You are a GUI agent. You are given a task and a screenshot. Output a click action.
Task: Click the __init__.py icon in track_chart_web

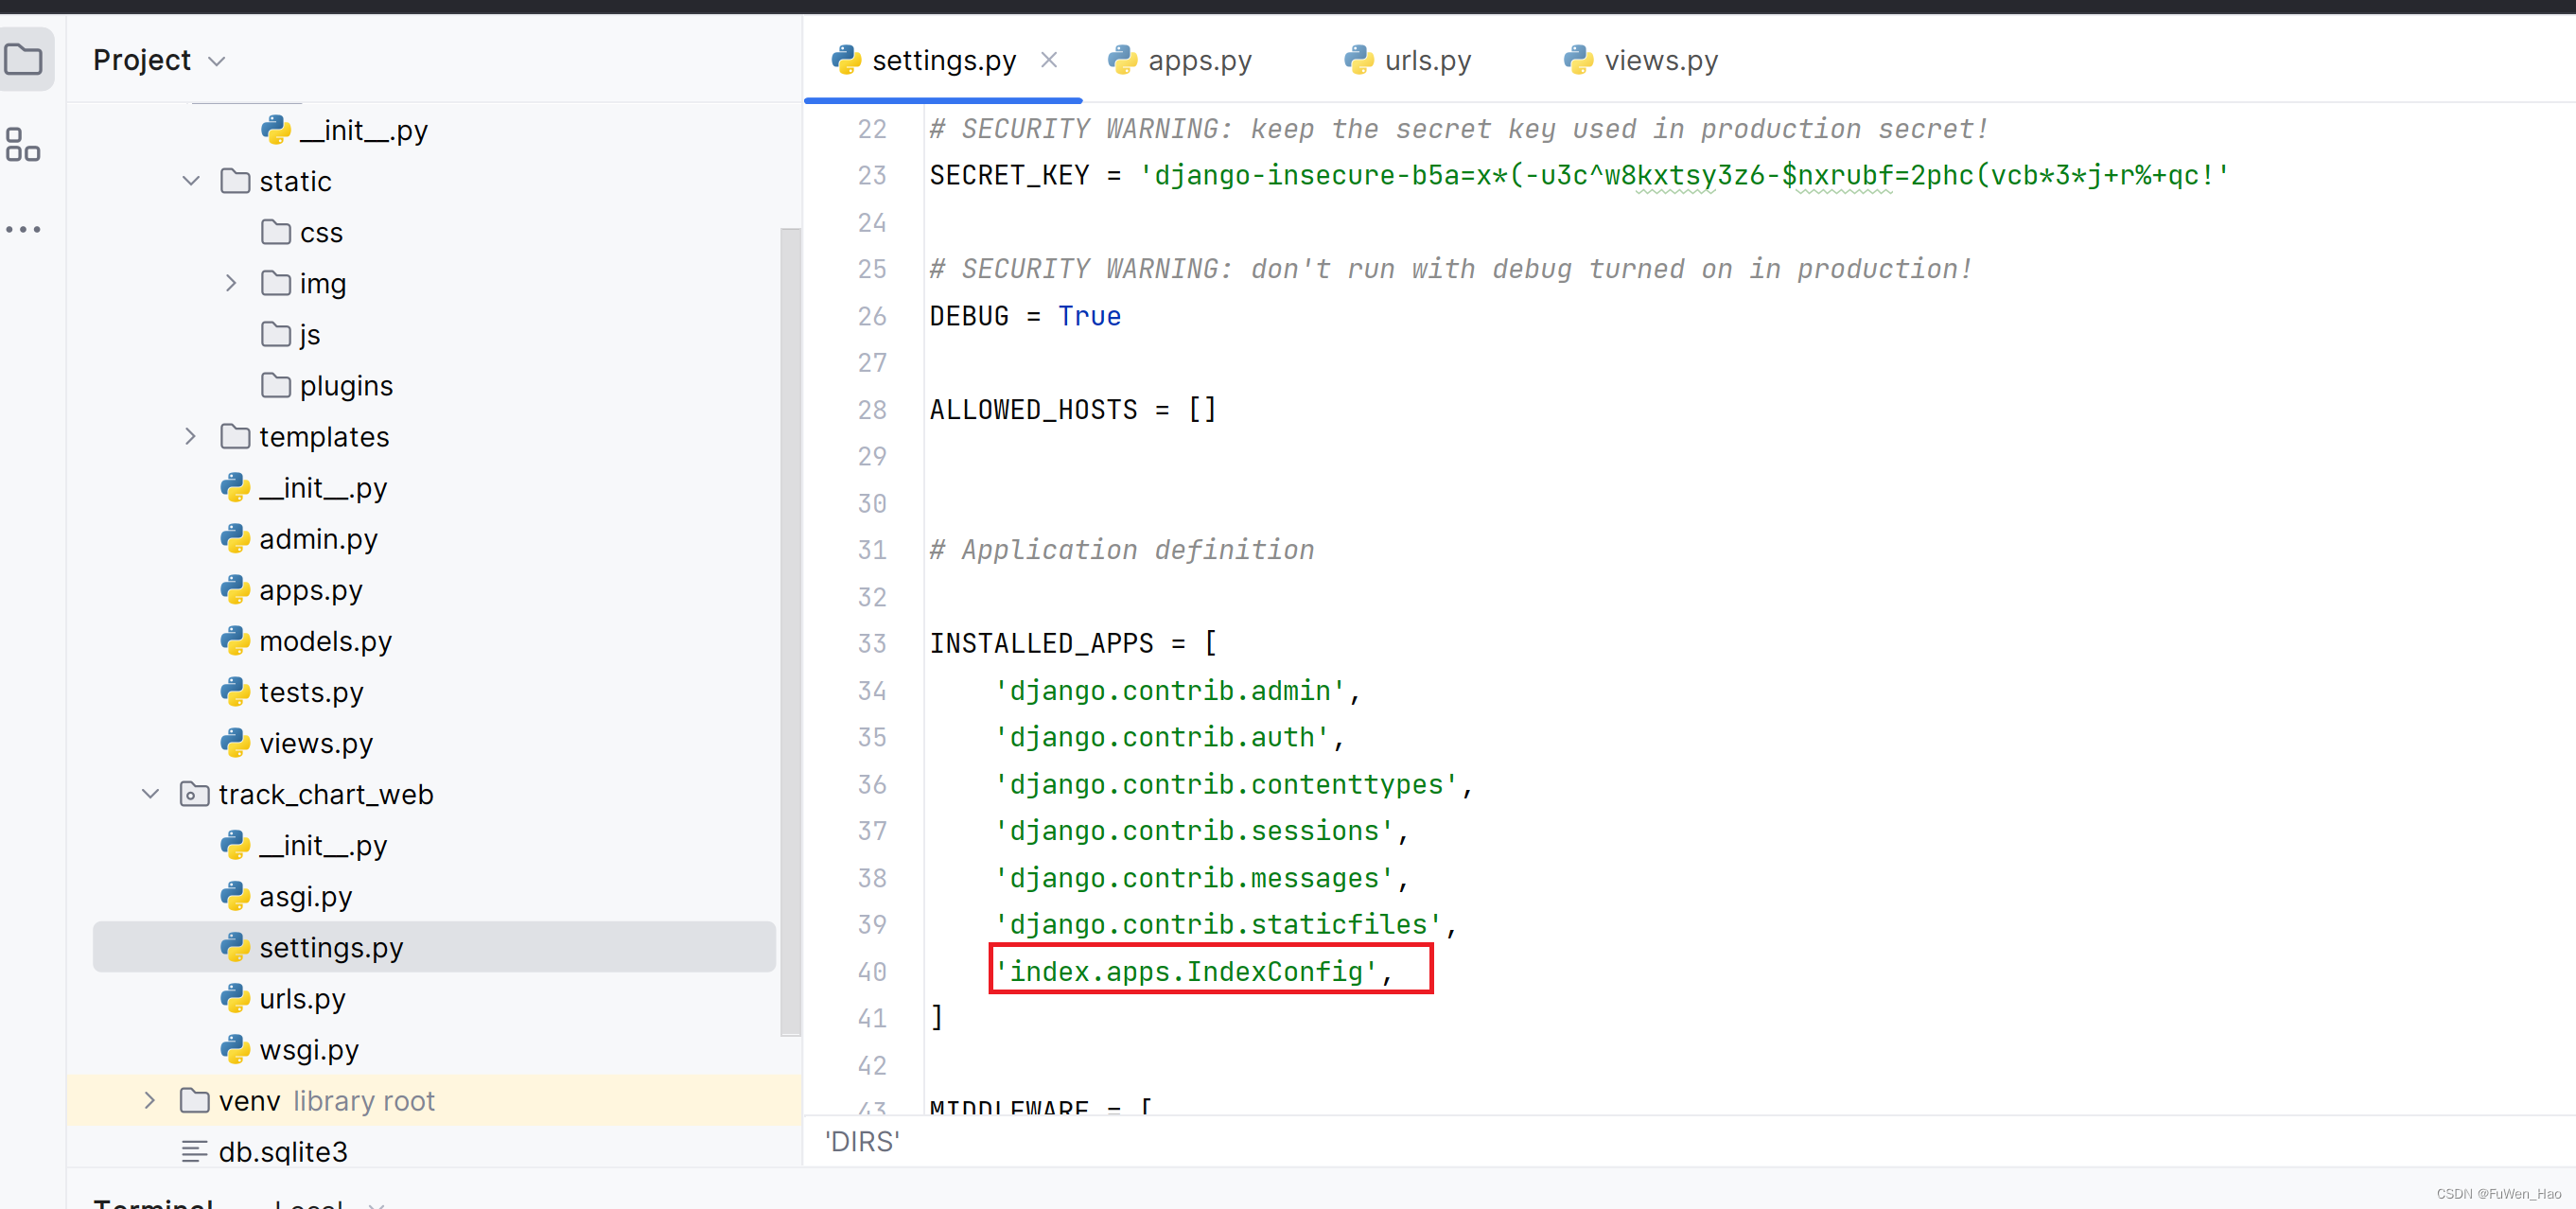(237, 845)
